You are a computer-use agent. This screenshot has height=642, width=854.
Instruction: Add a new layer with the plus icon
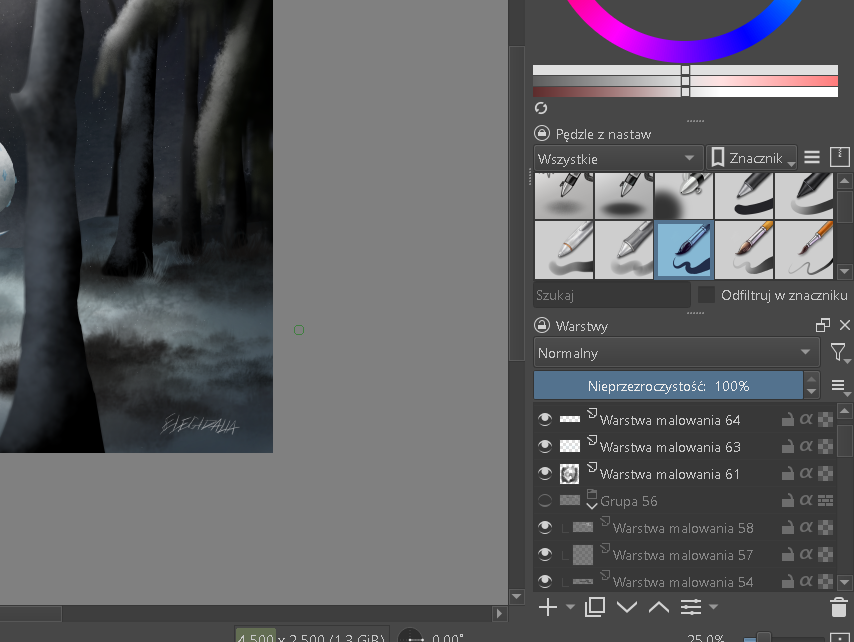coord(548,607)
